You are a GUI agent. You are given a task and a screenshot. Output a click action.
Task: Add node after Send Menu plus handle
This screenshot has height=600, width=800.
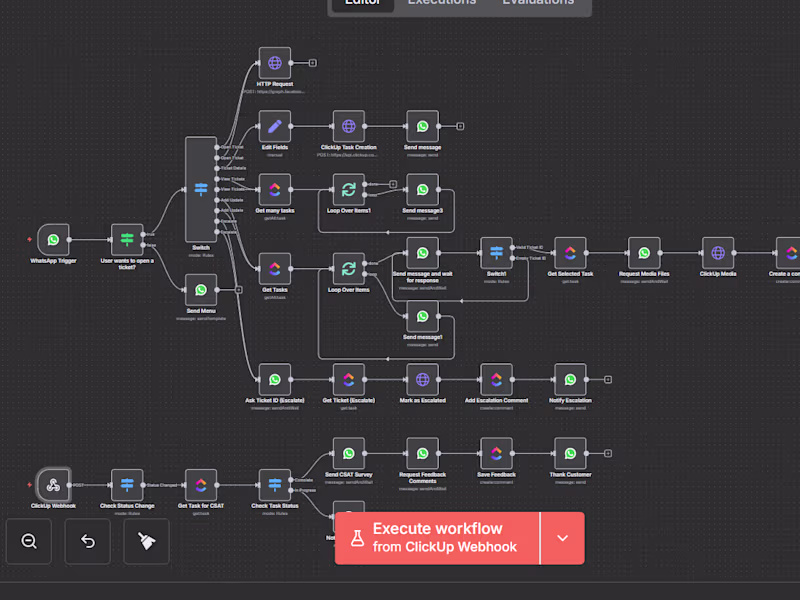239,290
